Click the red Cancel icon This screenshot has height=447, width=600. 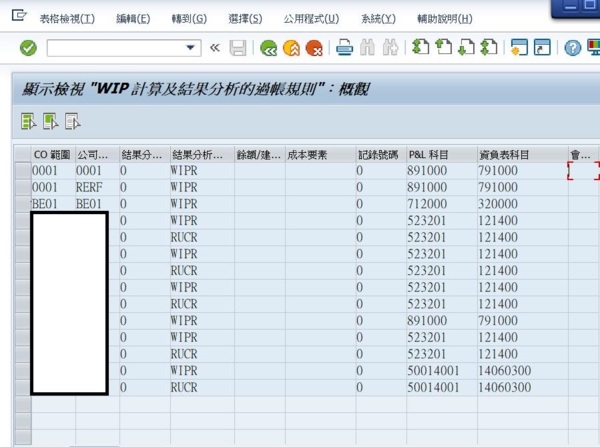point(314,48)
